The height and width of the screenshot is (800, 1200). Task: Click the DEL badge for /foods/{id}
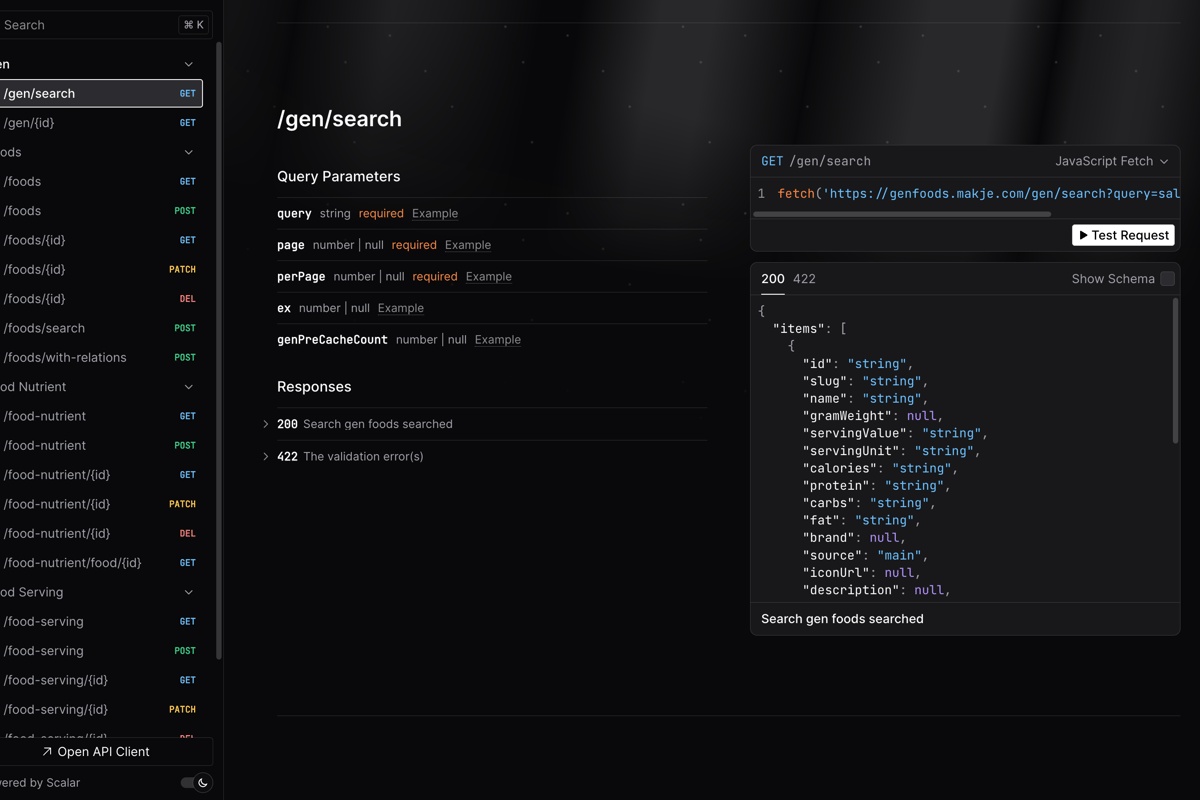point(187,299)
